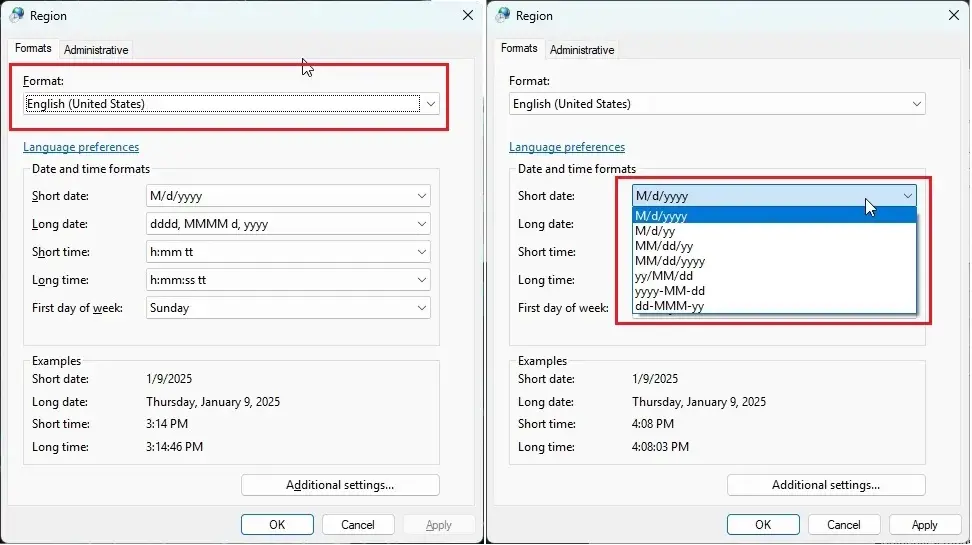
Task: Switch to Administrative tab in left dialog
Action: (96, 50)
